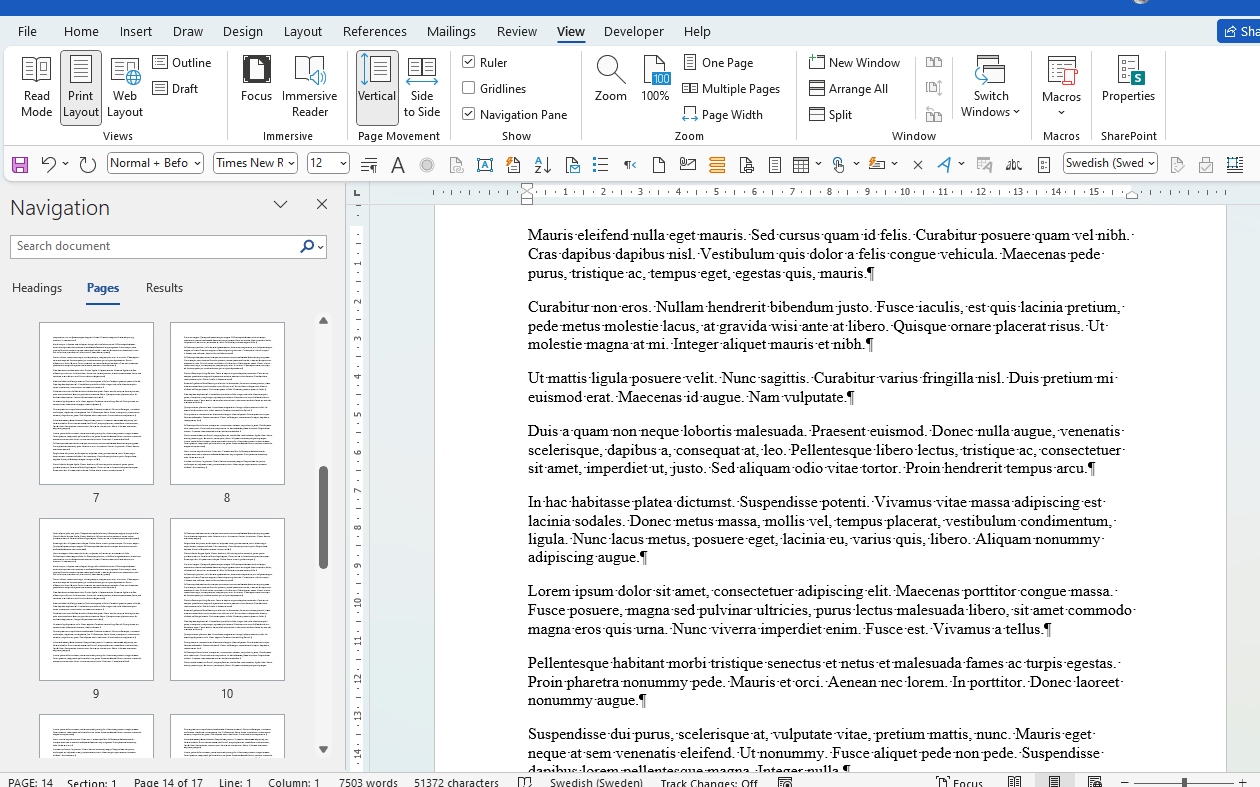The image size is (1260, 787).
Task: Select the Headings tab in the Navigation pane
Action: pyautogui.click(x=36, y=288)
